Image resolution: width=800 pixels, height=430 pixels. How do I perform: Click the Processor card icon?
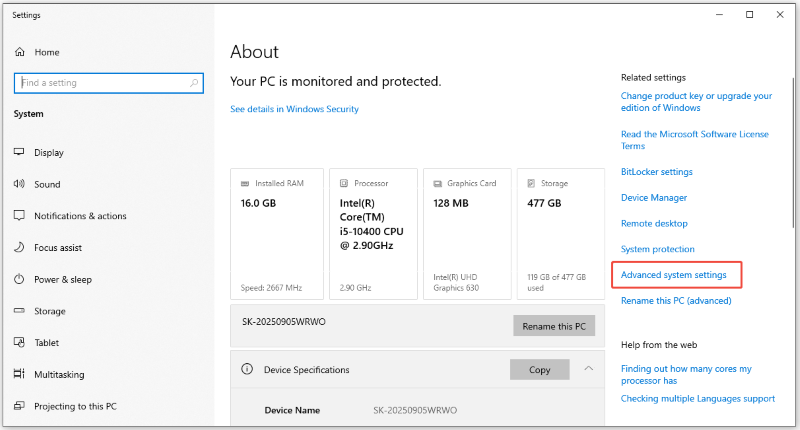[x=344, y=183]
